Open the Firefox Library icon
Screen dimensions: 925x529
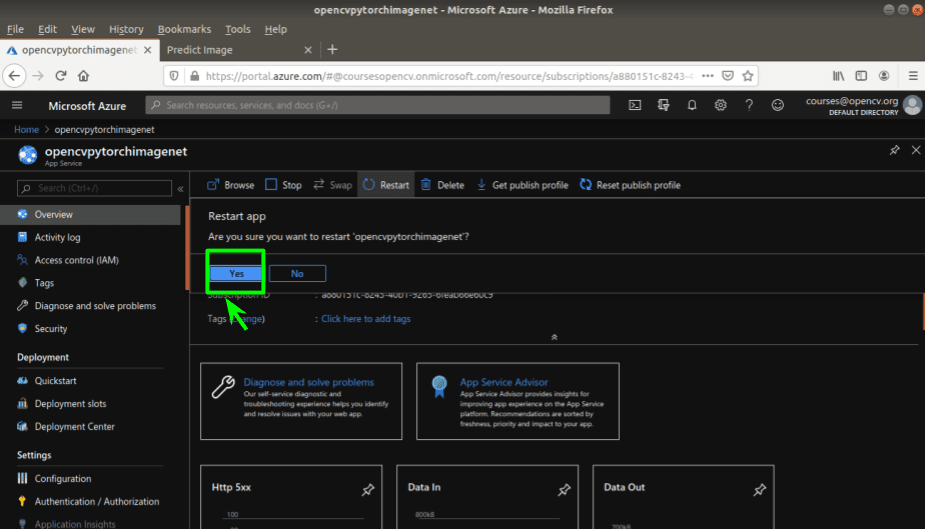click(x=838, y=75)
